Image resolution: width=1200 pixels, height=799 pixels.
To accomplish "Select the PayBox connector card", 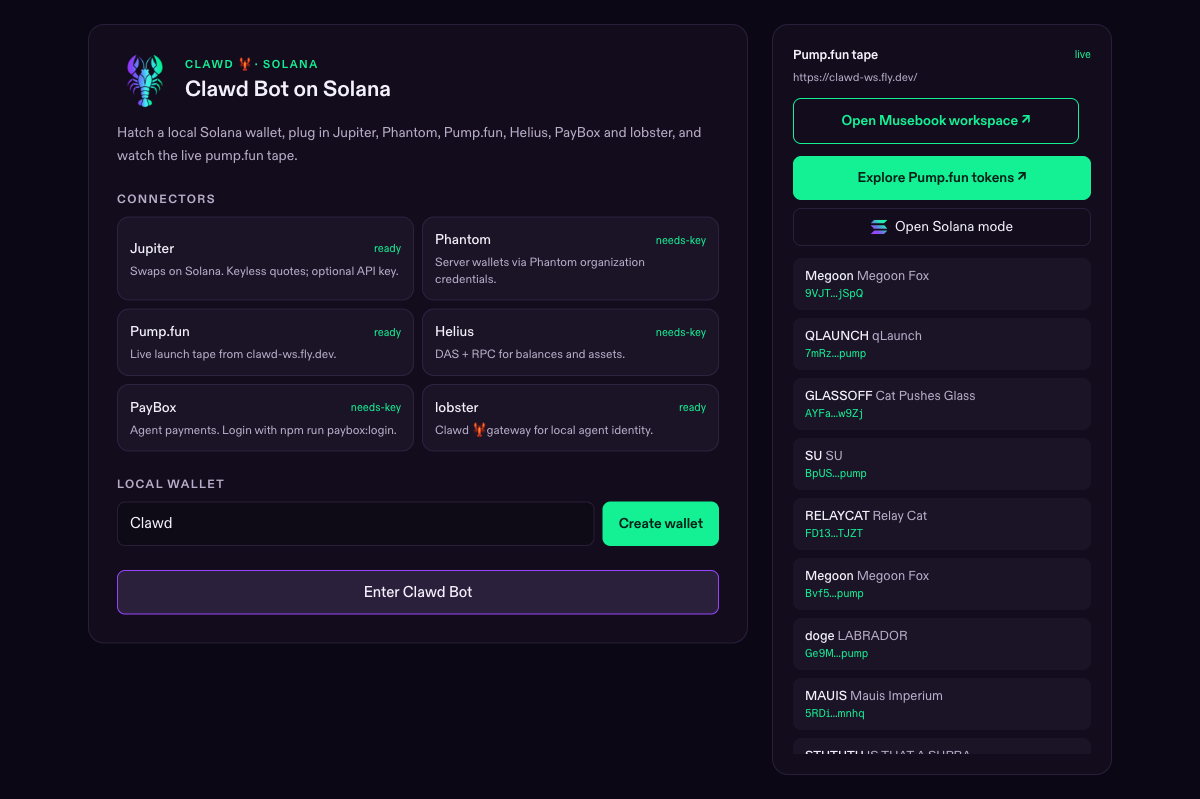I will (x=265, y=418).
